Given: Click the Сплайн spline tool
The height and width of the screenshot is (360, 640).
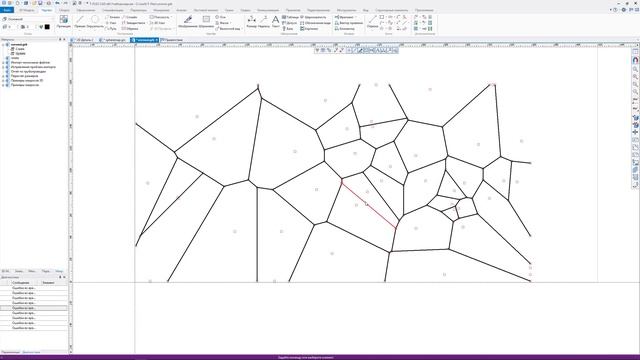Looking at the screenshot, I should coord(129,17).
